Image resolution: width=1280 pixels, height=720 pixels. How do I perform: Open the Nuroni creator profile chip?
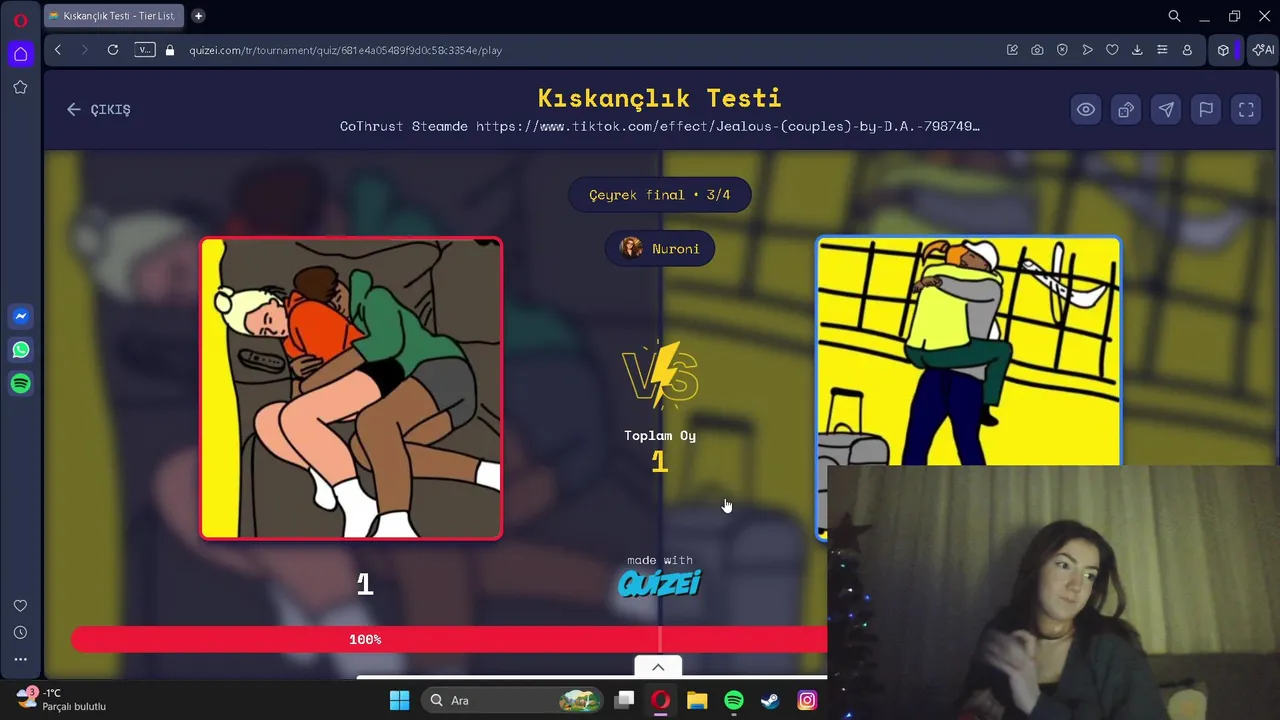pyautogui.click(x=660, y=249)
